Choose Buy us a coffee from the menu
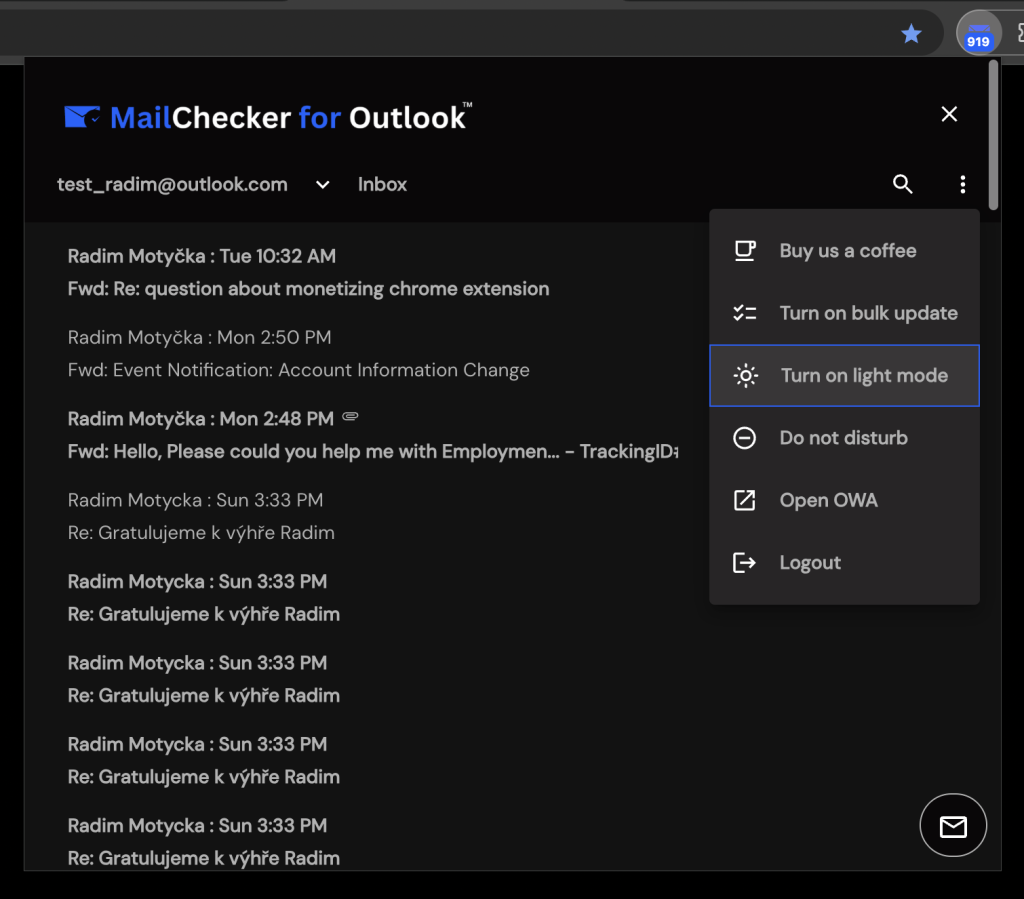The image size is (1024, 899). tap(844, 251)
